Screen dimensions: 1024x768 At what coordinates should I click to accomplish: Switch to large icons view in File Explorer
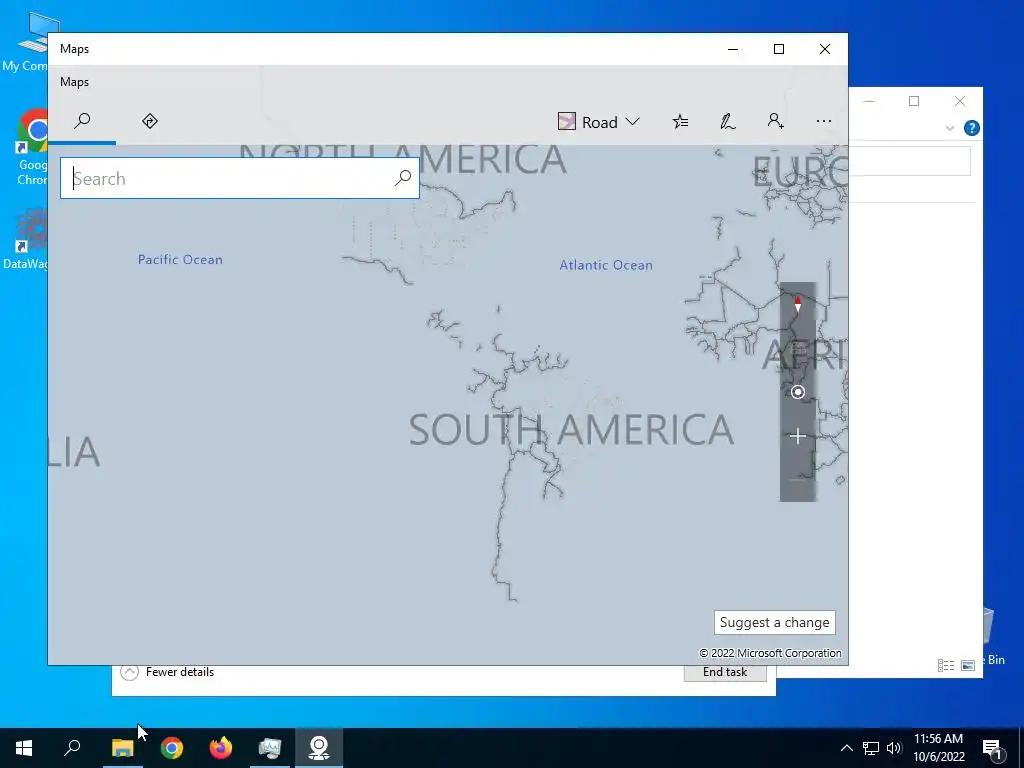968,665
